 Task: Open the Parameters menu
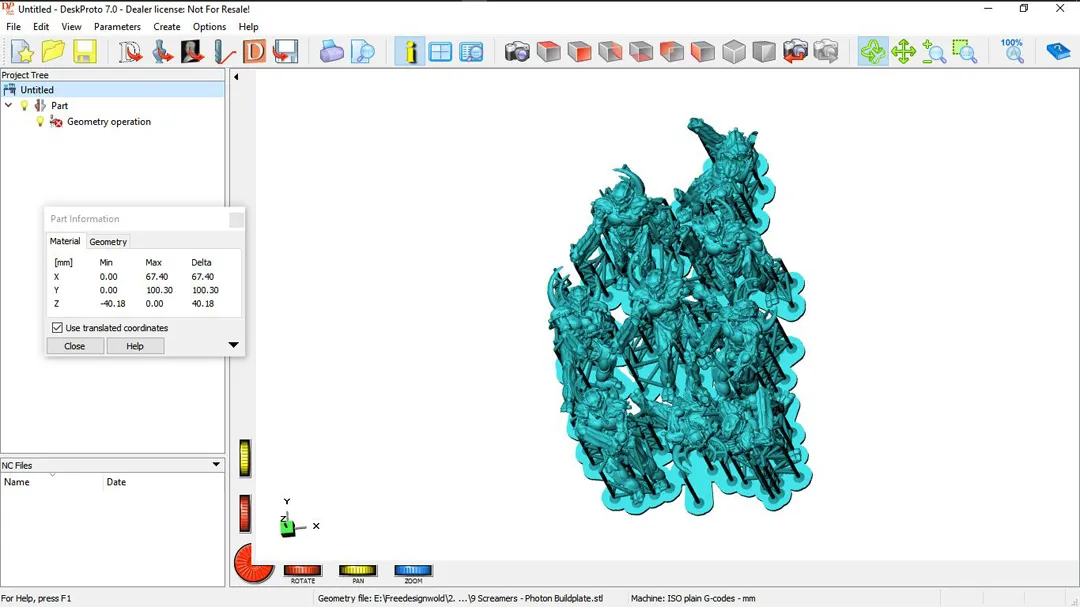point(117,27)
